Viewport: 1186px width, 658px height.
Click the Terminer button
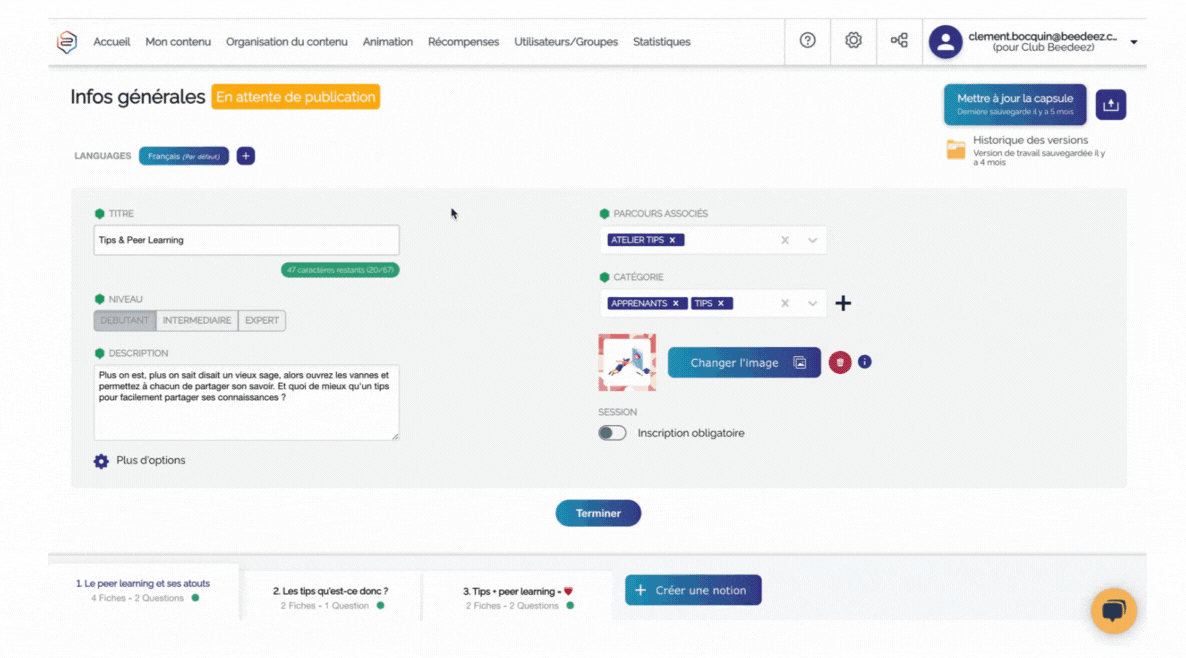click(x=598, y=513)
